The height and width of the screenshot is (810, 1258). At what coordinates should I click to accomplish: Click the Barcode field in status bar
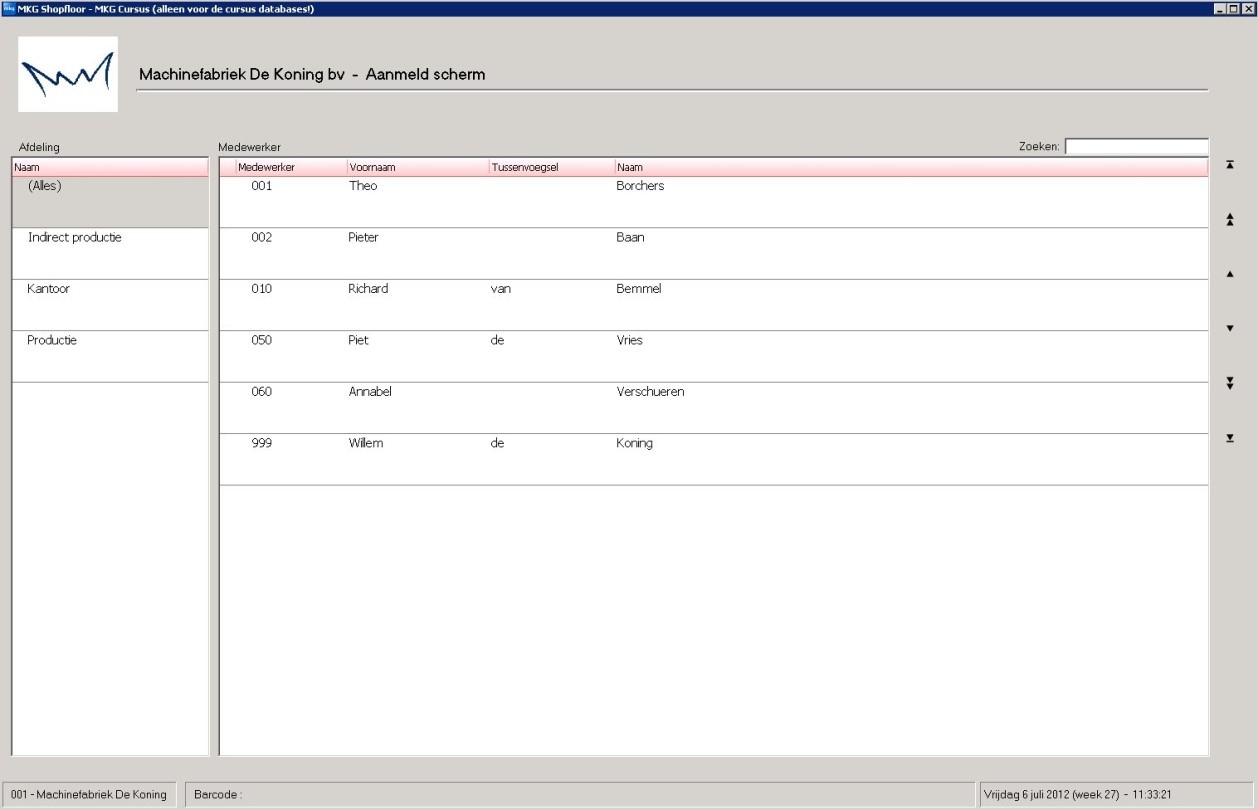[x=580, y=794]
